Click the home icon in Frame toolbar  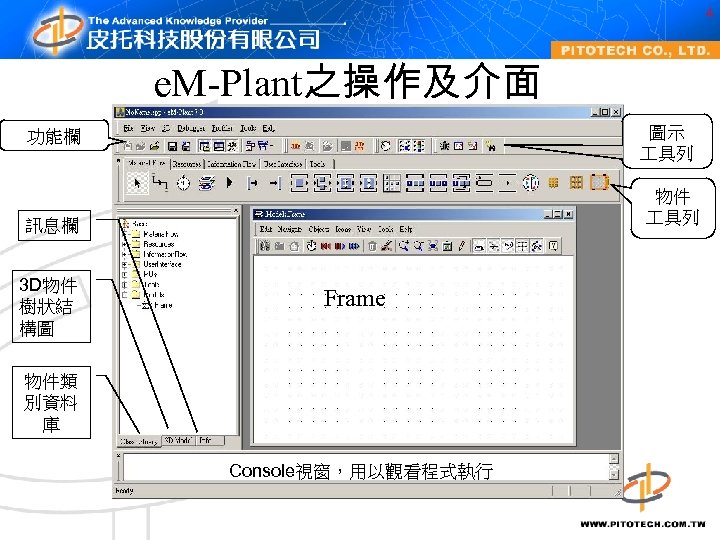pos(294,247)
